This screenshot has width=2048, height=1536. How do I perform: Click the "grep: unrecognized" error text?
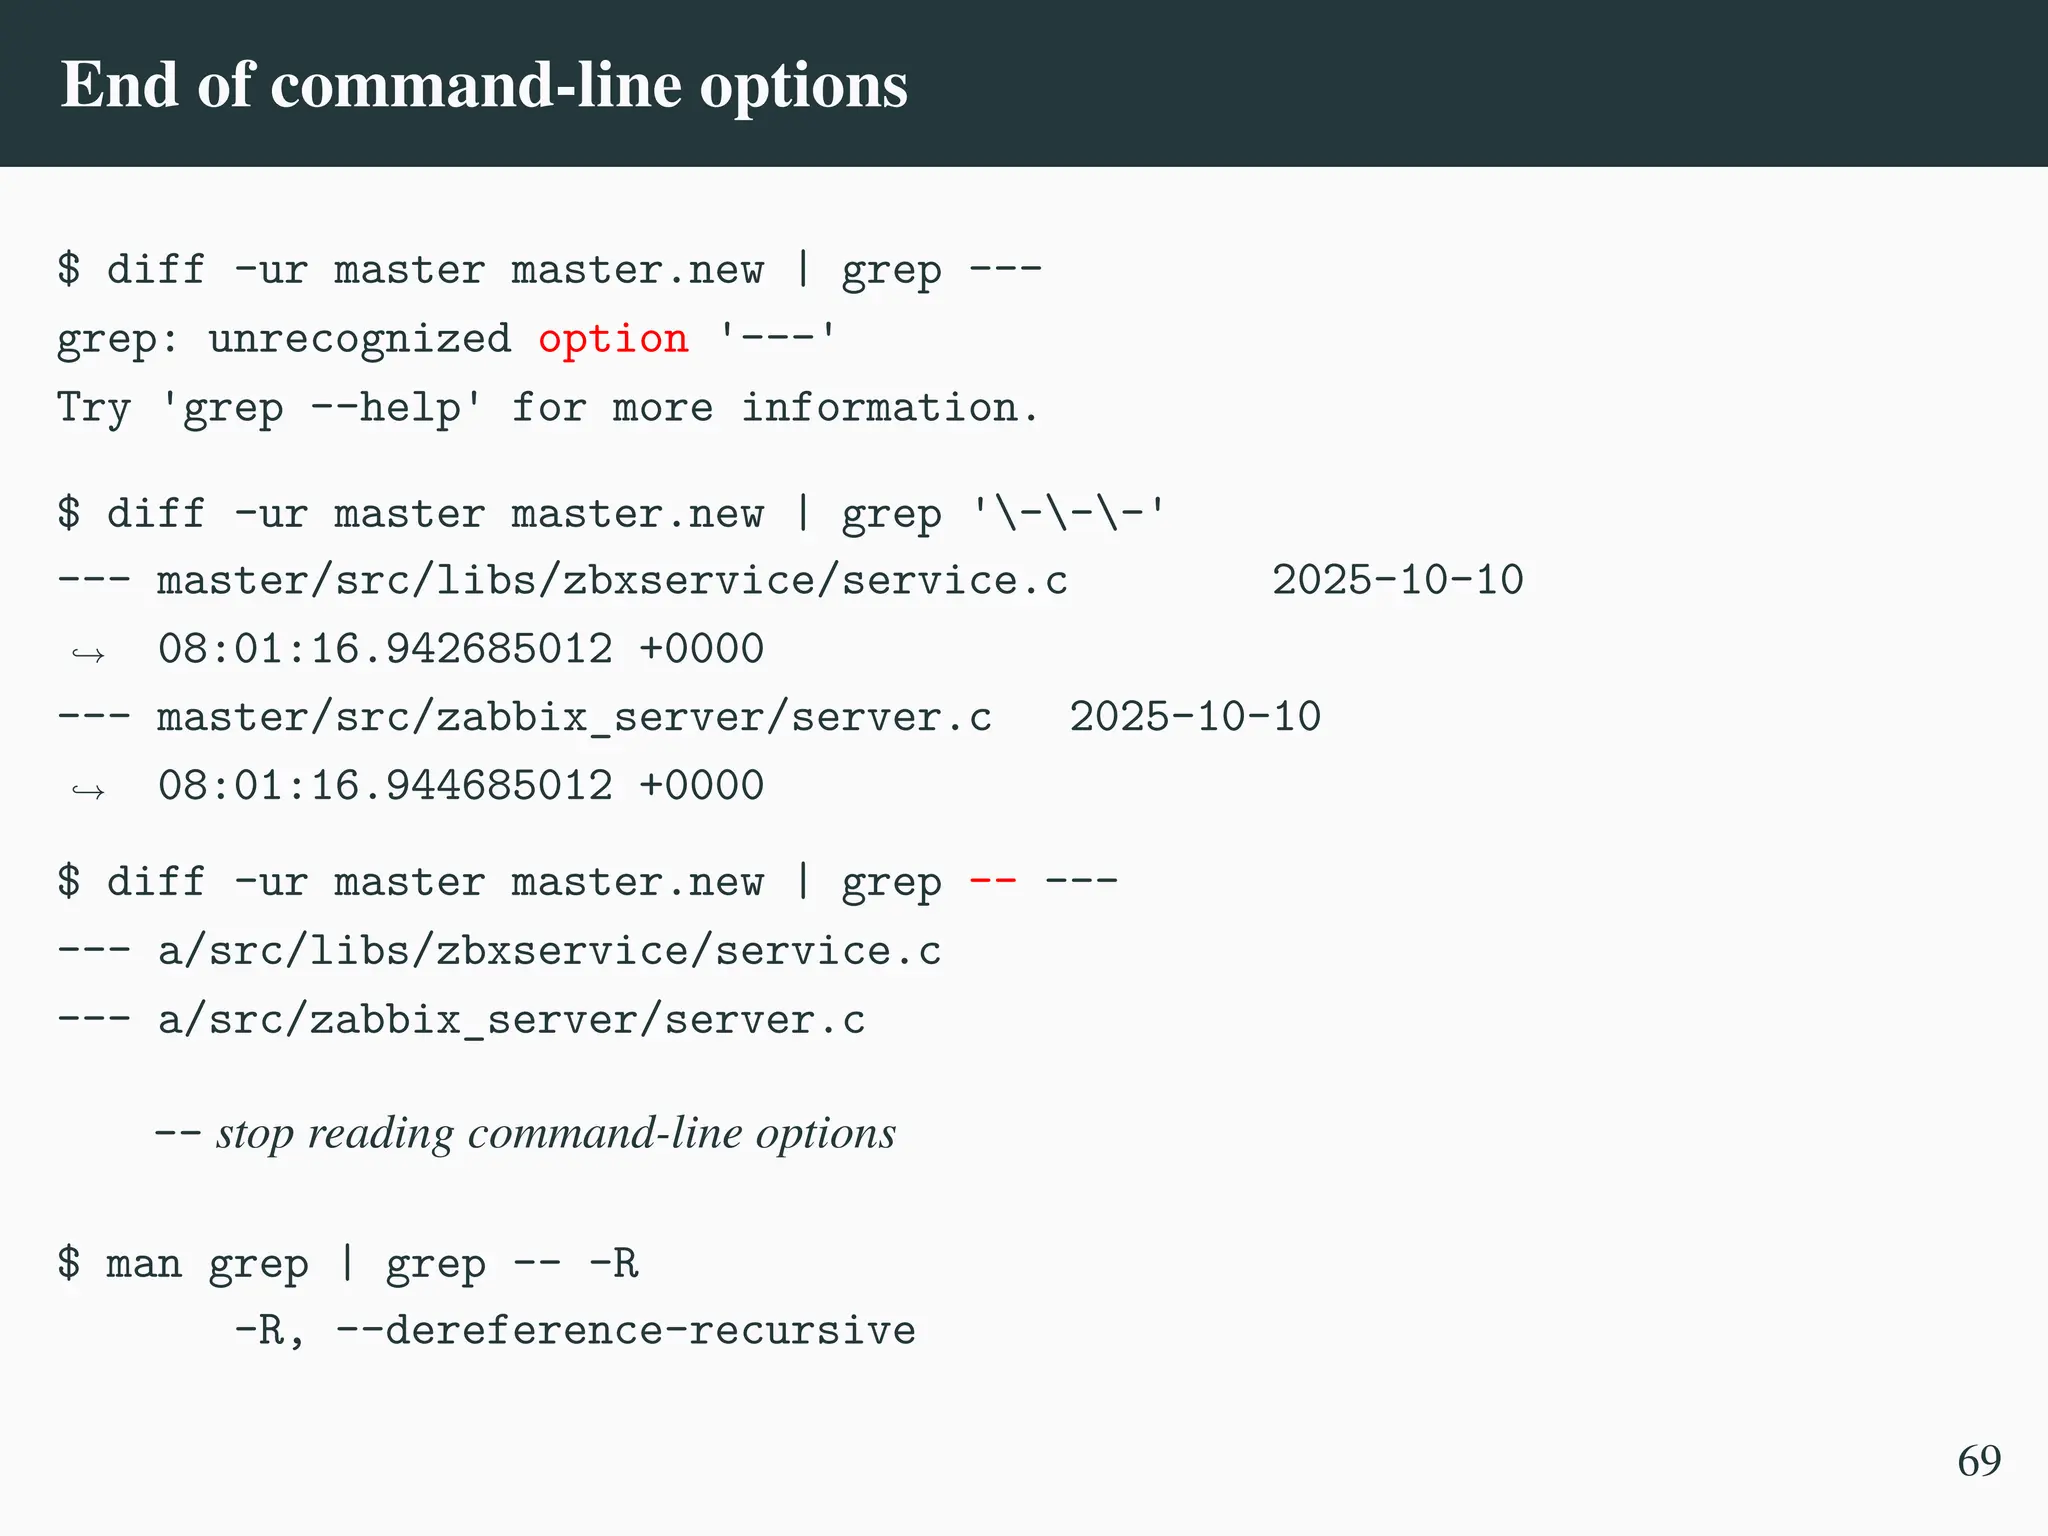284,339
